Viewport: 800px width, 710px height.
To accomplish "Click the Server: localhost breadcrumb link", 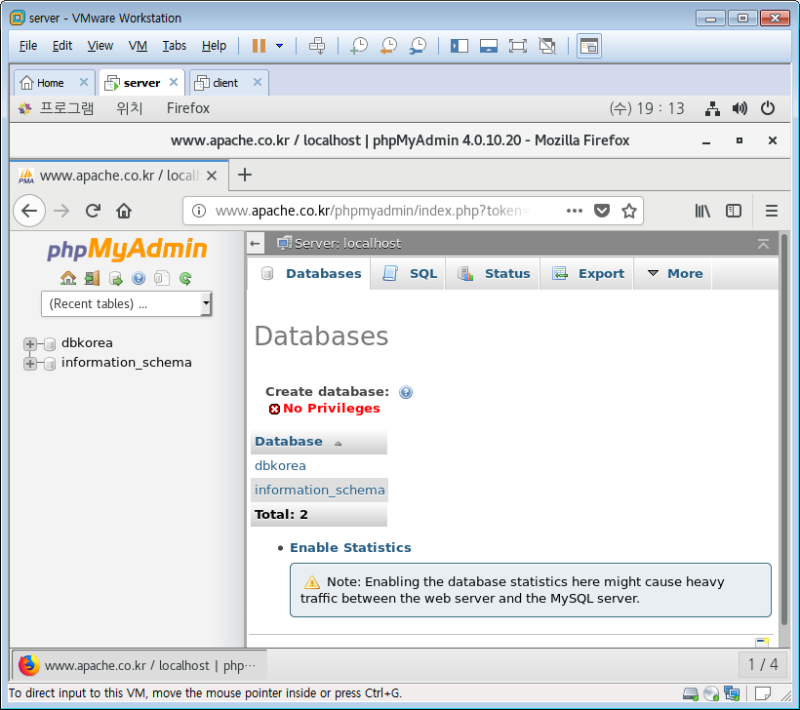I will pyautogui.click(x=347, y=243).
